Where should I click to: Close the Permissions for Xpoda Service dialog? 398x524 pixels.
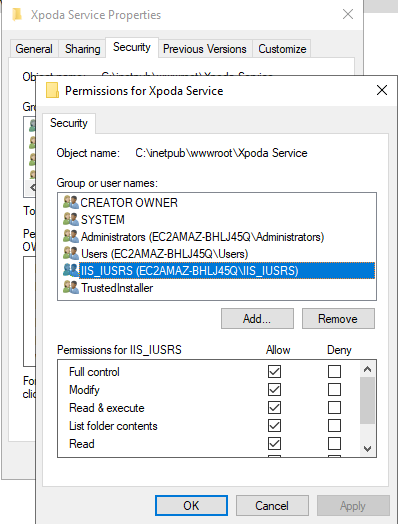pyautogui.click(x=382, y=90)
